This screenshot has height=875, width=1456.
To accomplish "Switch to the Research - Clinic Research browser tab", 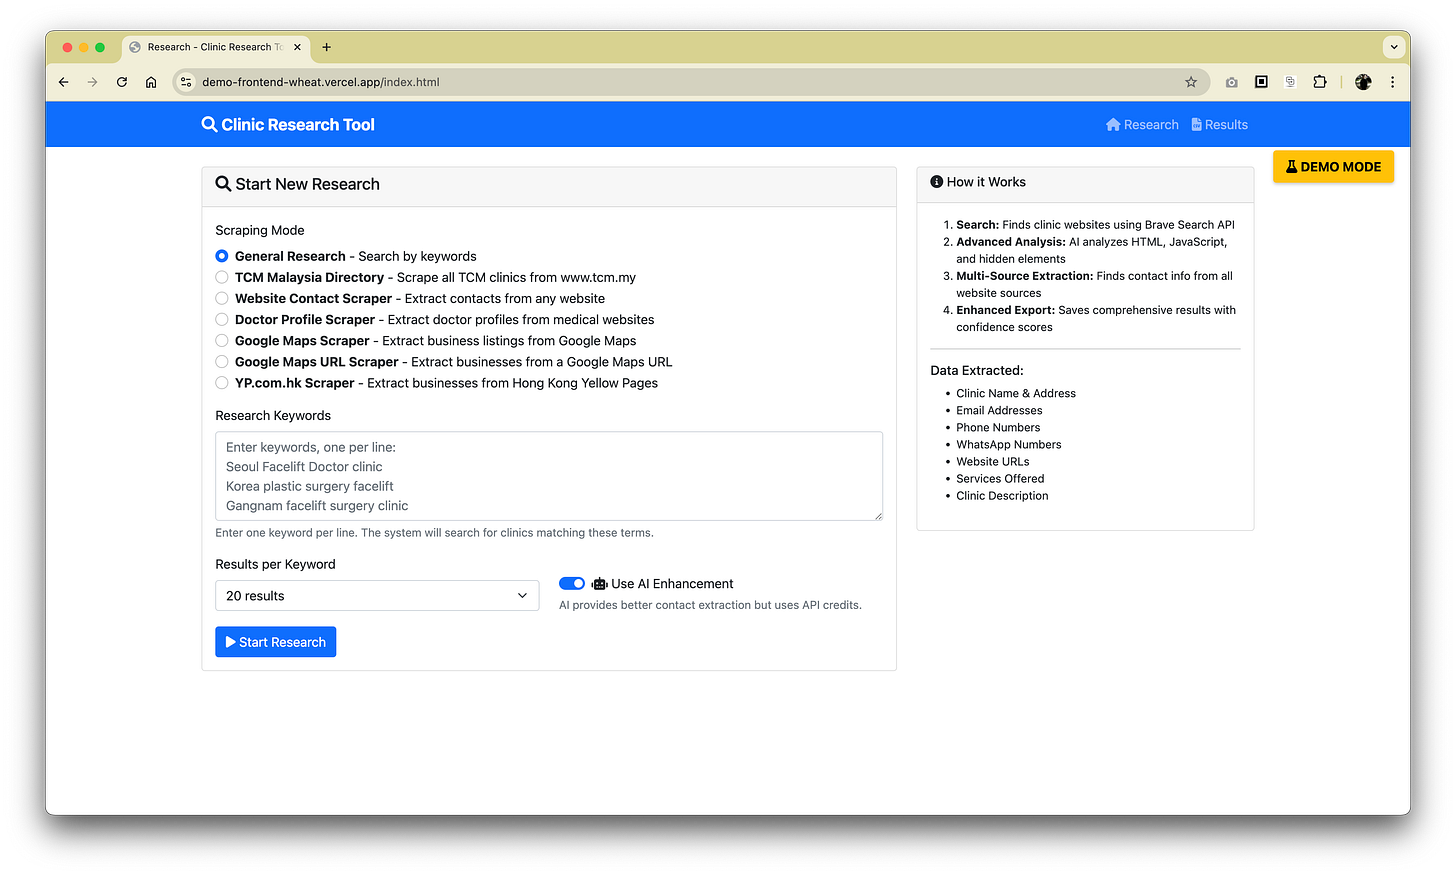I will [x=215, y=47].
